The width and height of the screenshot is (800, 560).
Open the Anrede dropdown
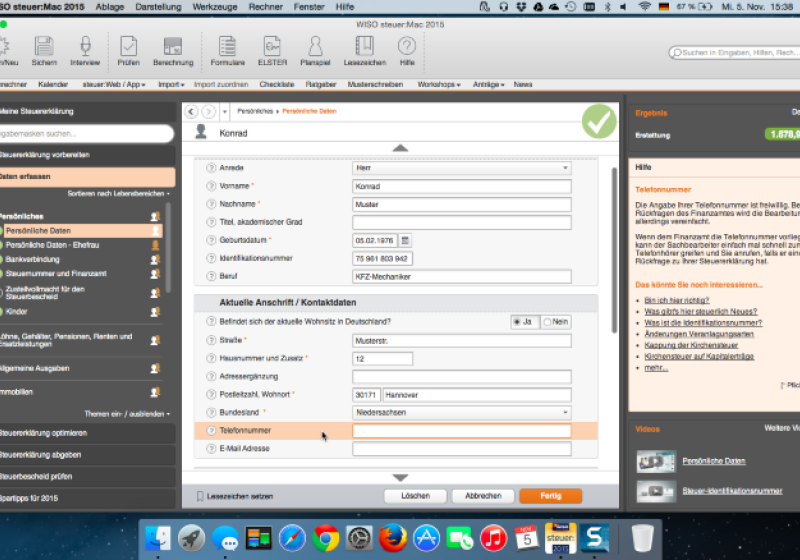coord(461,168)
